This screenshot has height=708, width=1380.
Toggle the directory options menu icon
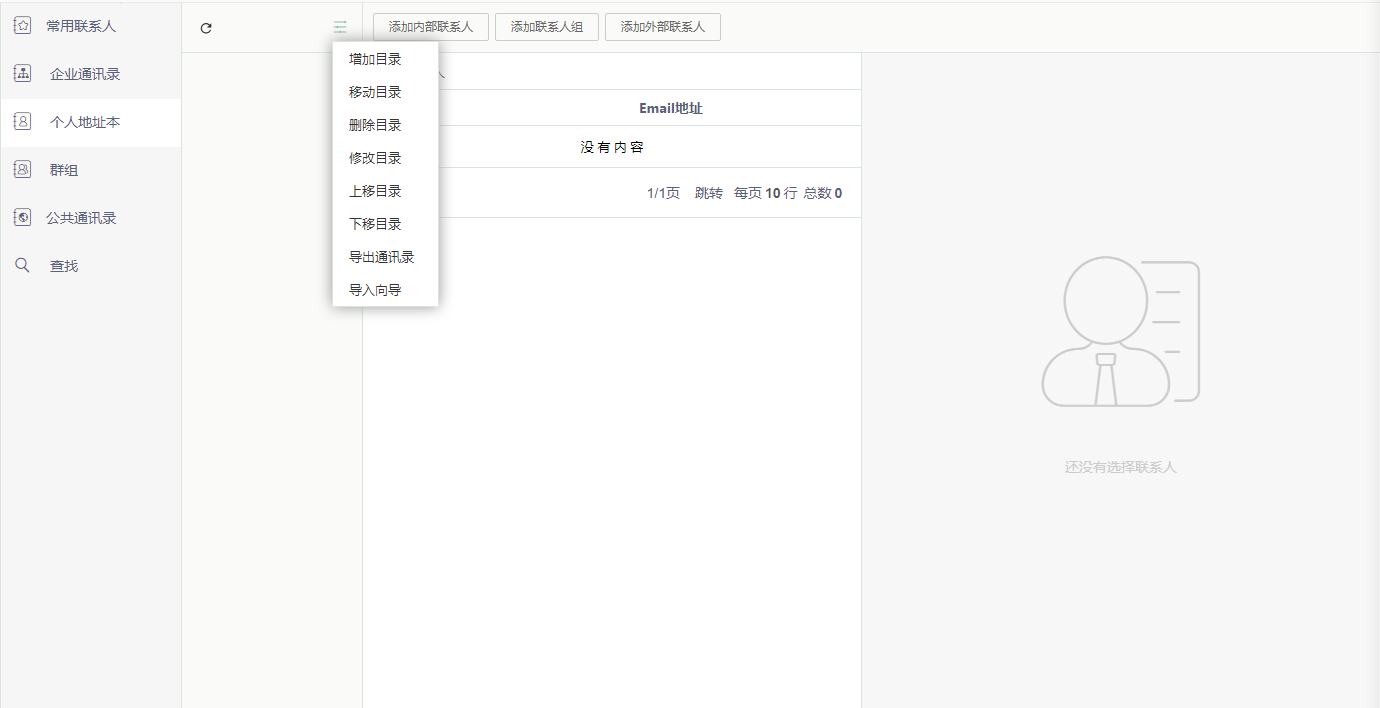[341, 28]
